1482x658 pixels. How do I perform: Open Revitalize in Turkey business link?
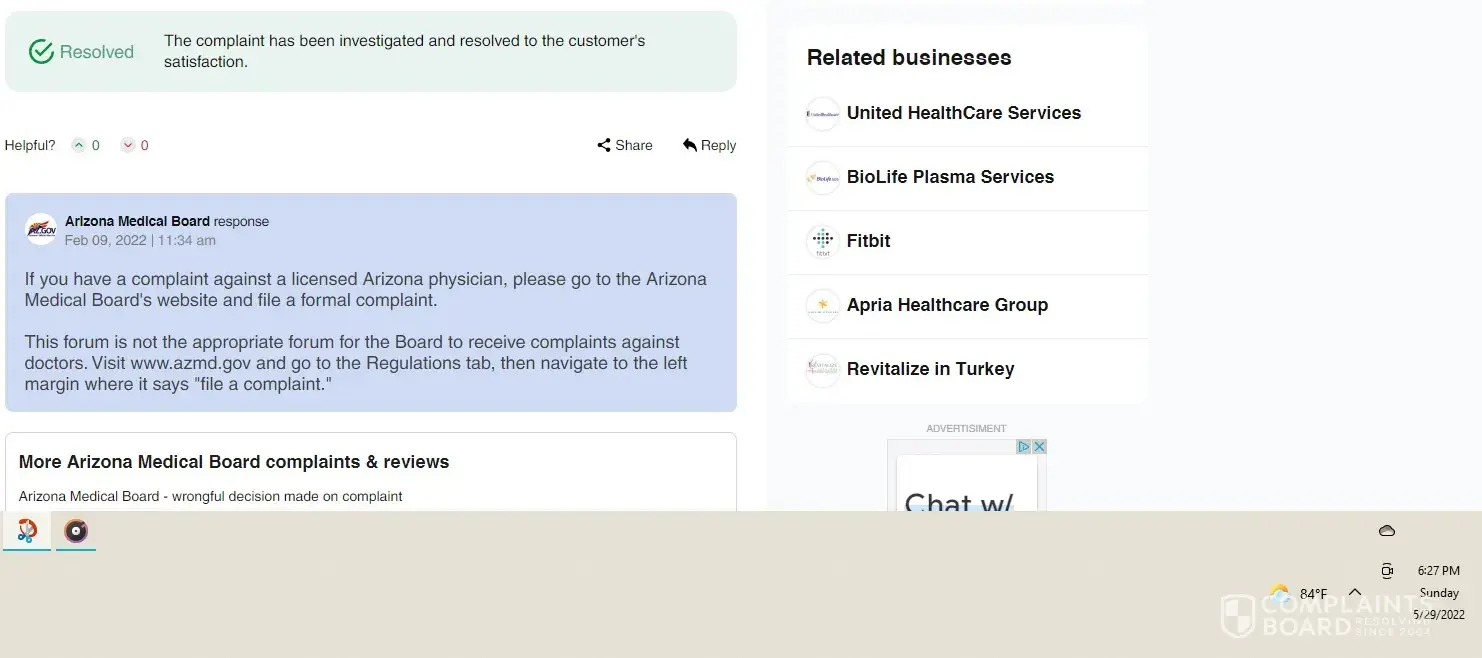point(930,369)
